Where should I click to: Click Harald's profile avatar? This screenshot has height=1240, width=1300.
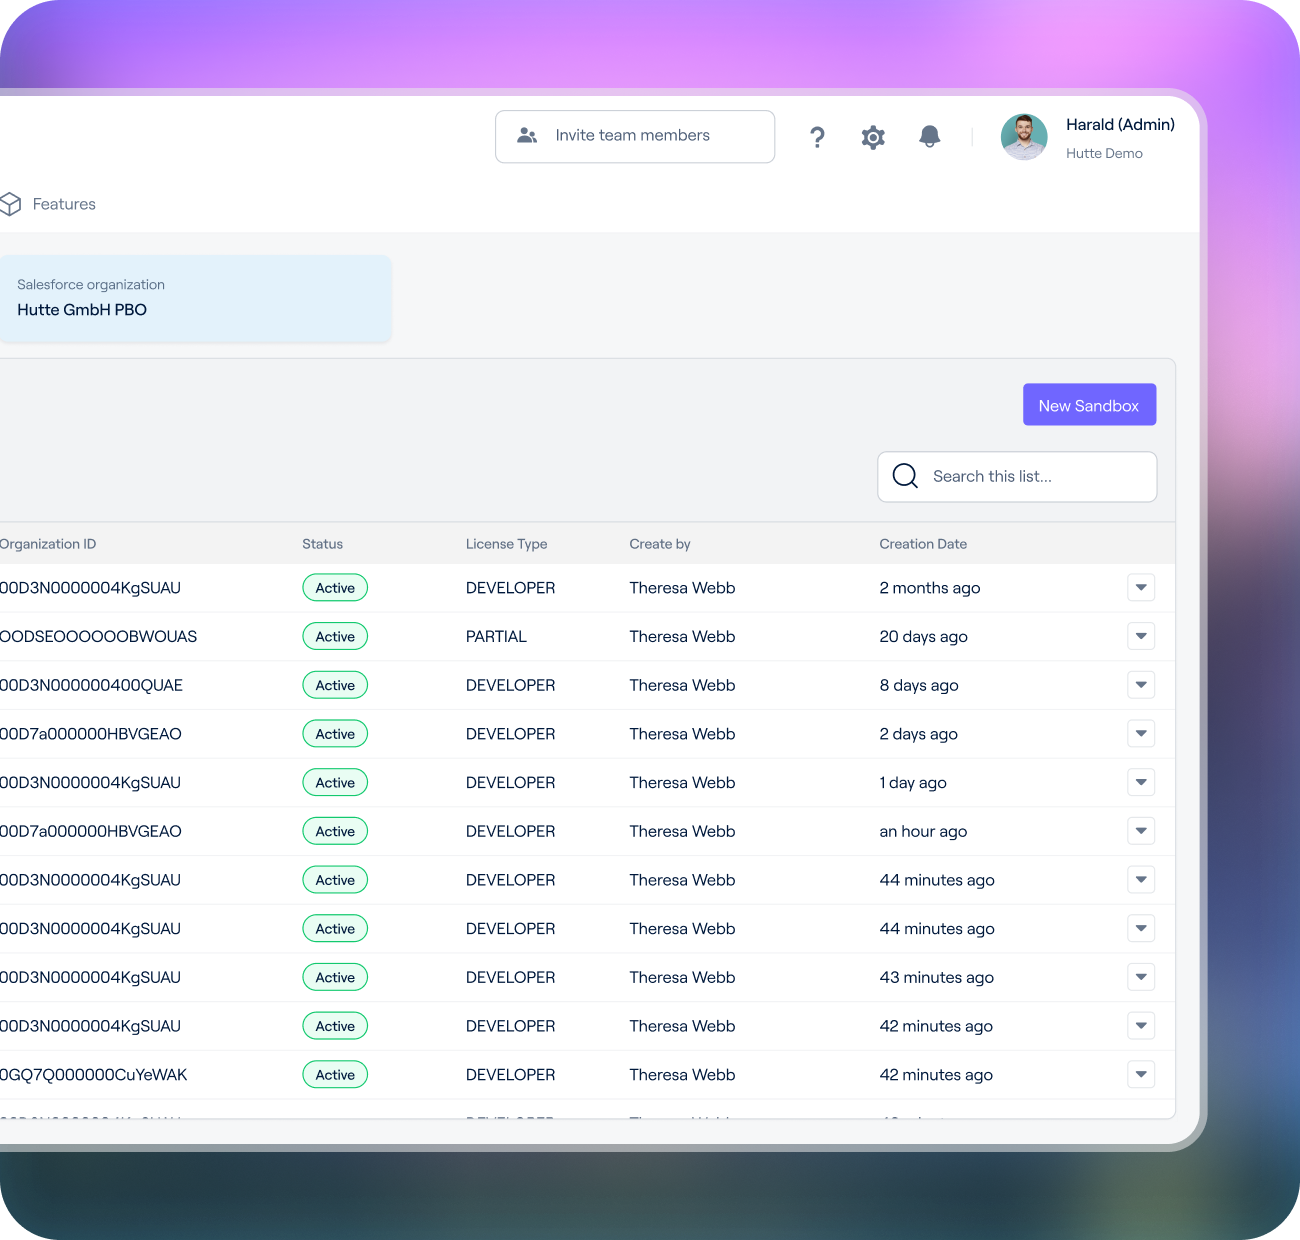point(1024,137)
